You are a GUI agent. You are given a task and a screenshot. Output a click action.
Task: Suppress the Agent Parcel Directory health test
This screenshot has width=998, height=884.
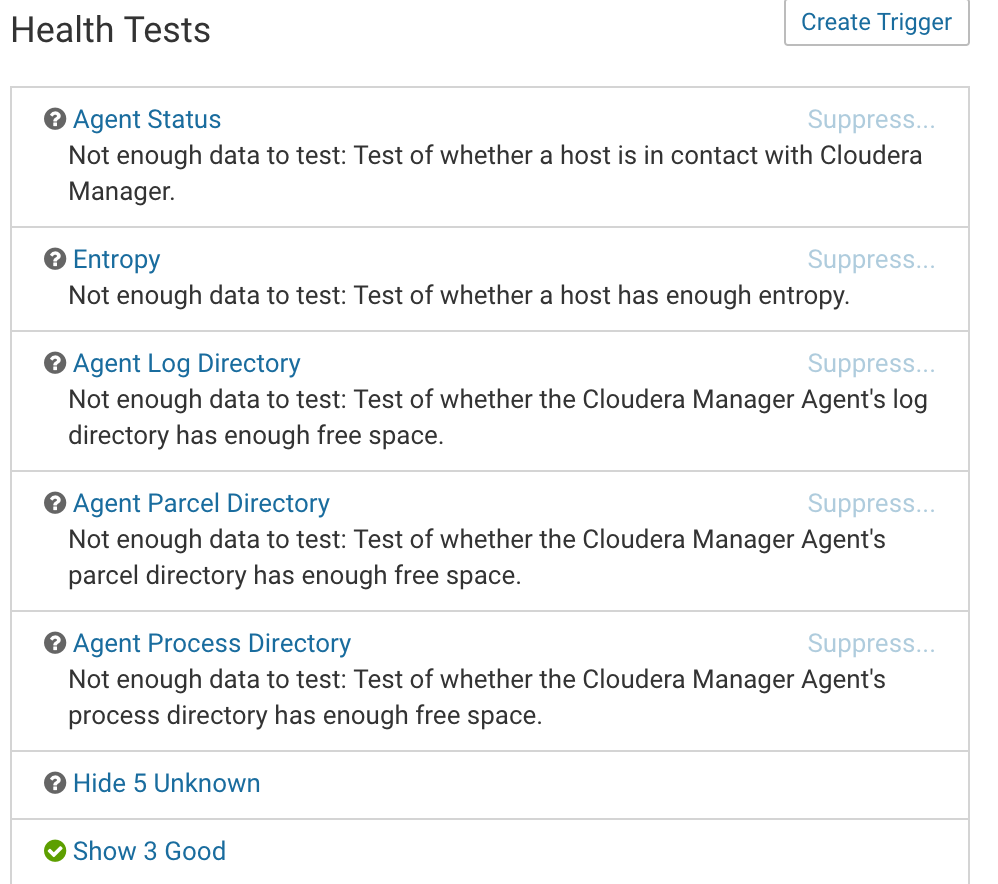(871, 503)
